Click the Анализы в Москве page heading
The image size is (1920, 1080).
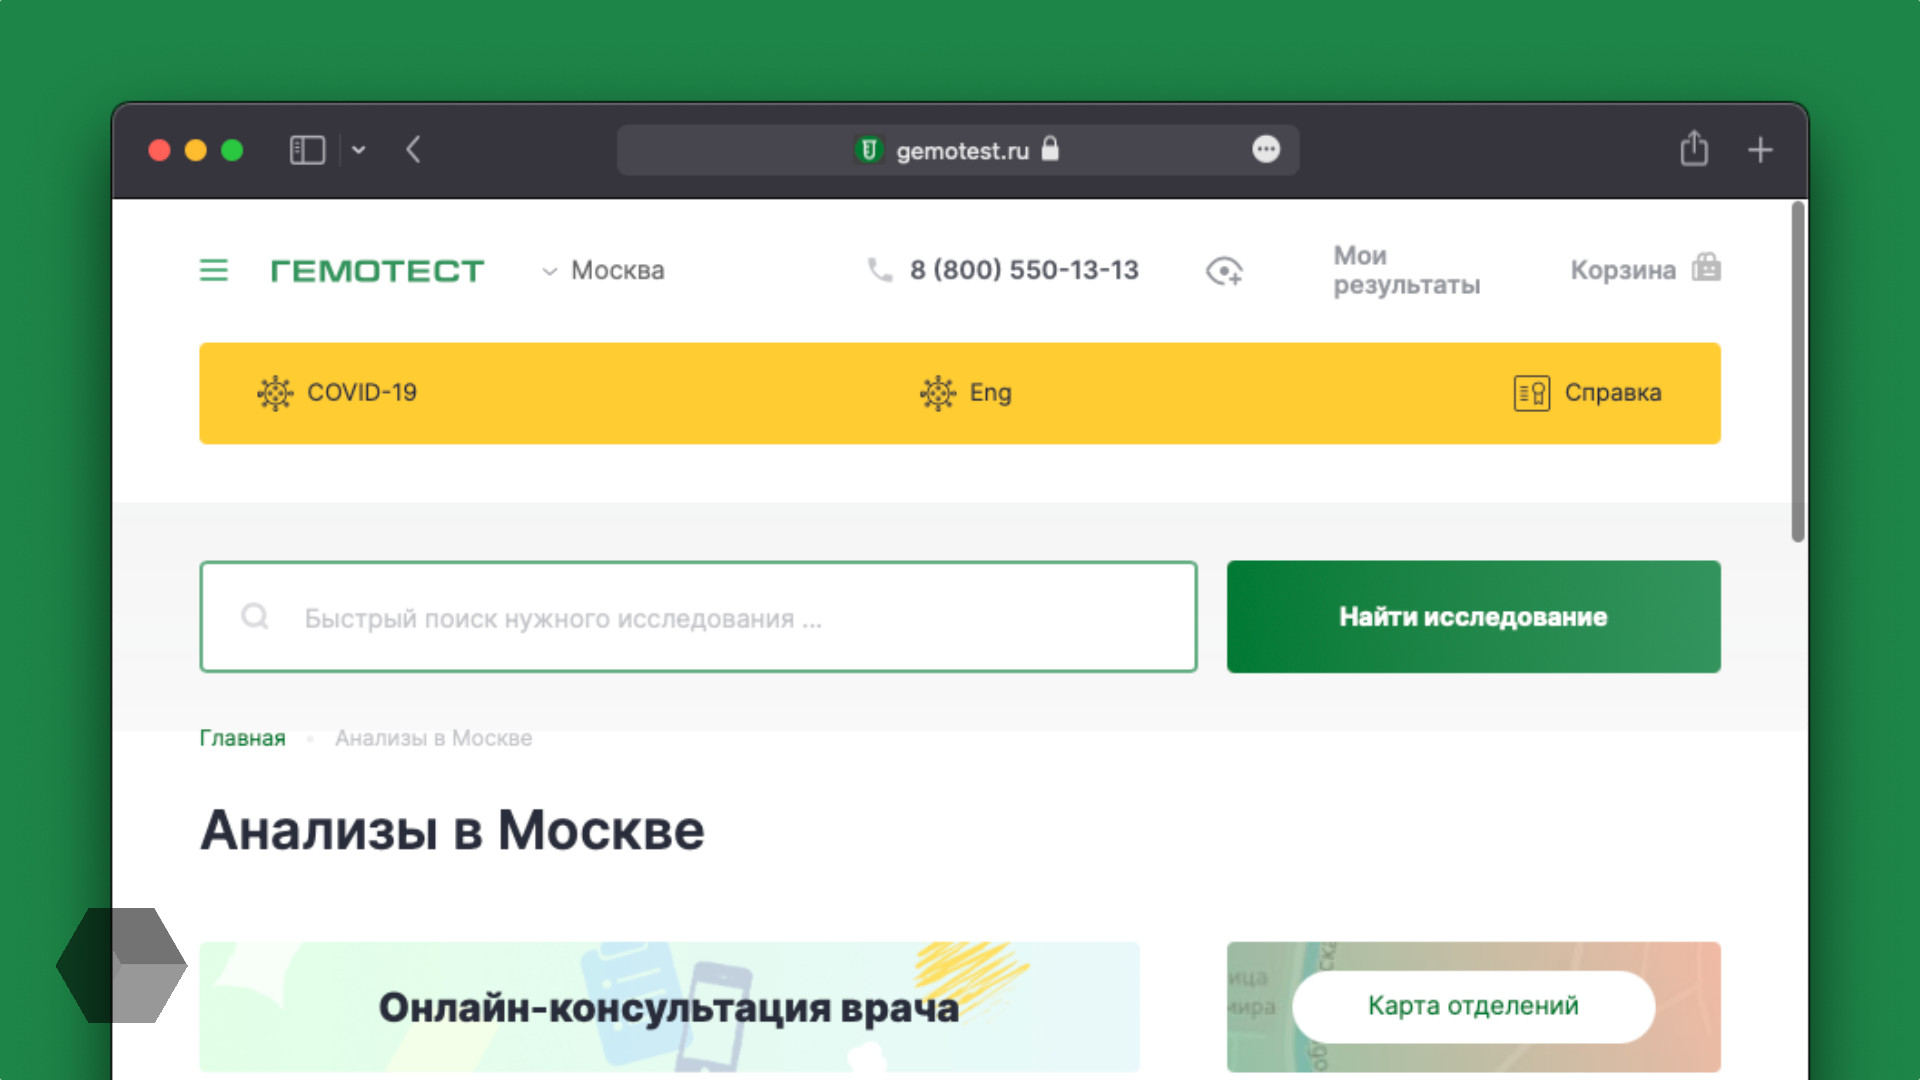[x=452, y=830]
